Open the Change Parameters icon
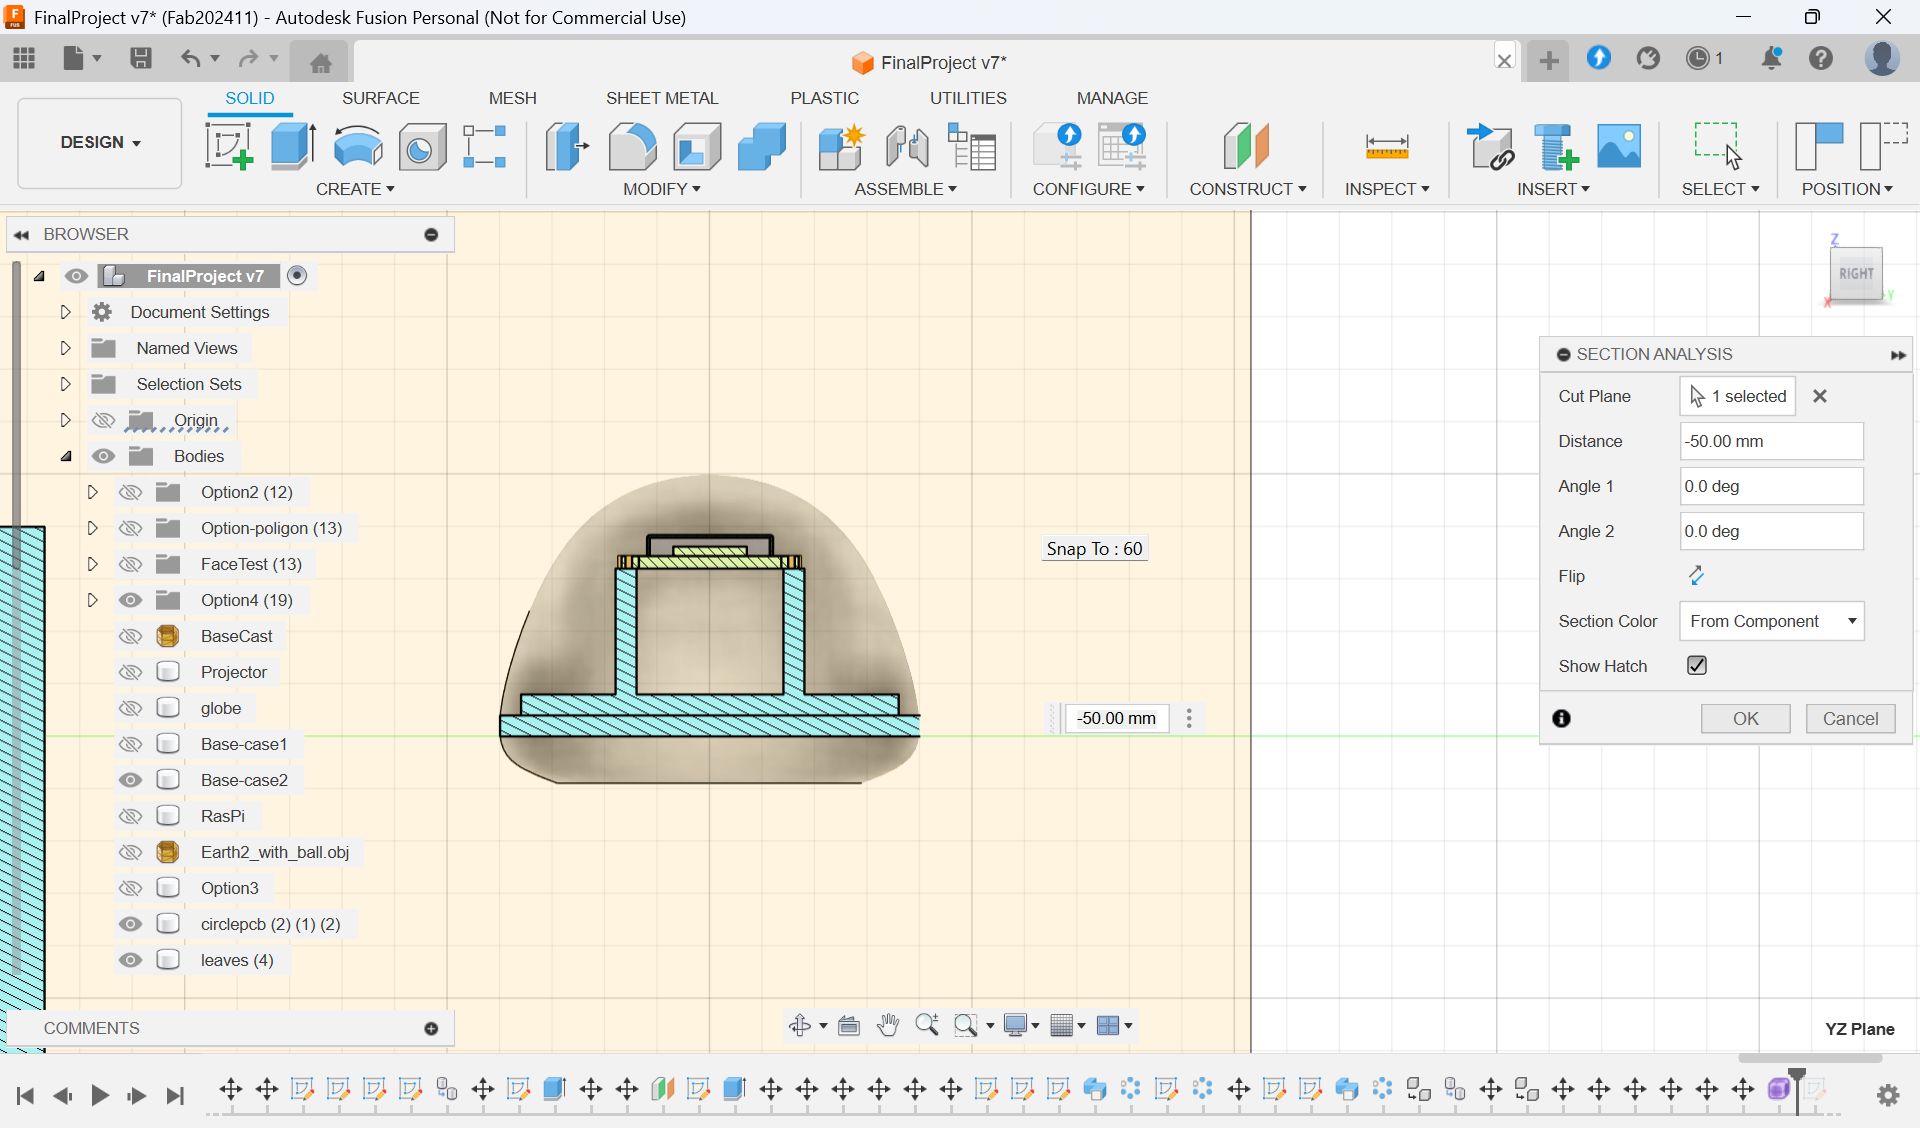This screenshot has width=1920, height=1128. pos(972,147)
